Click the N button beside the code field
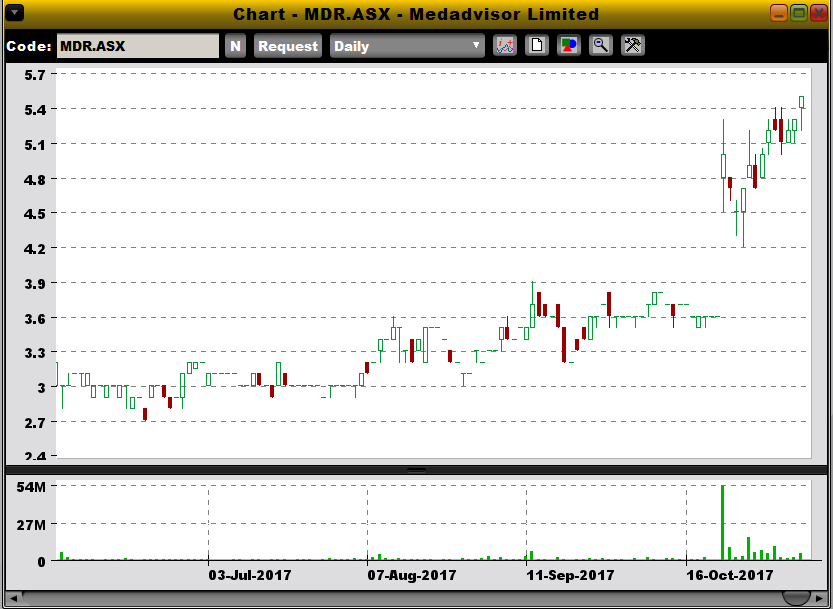This screenshot has height=609, width=833. click(x=235, y=46)
